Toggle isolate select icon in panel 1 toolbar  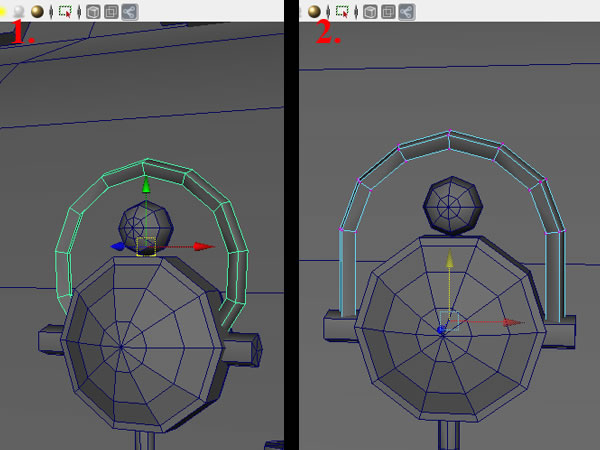coord(65,12)
